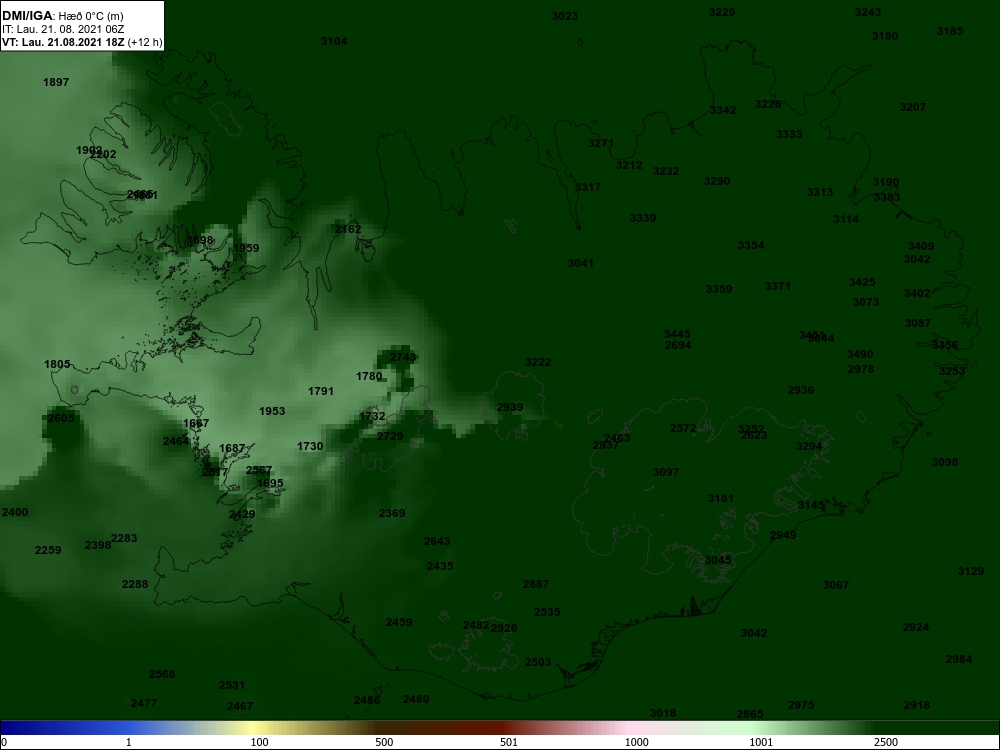Select the 2936 number

point(801,390)
